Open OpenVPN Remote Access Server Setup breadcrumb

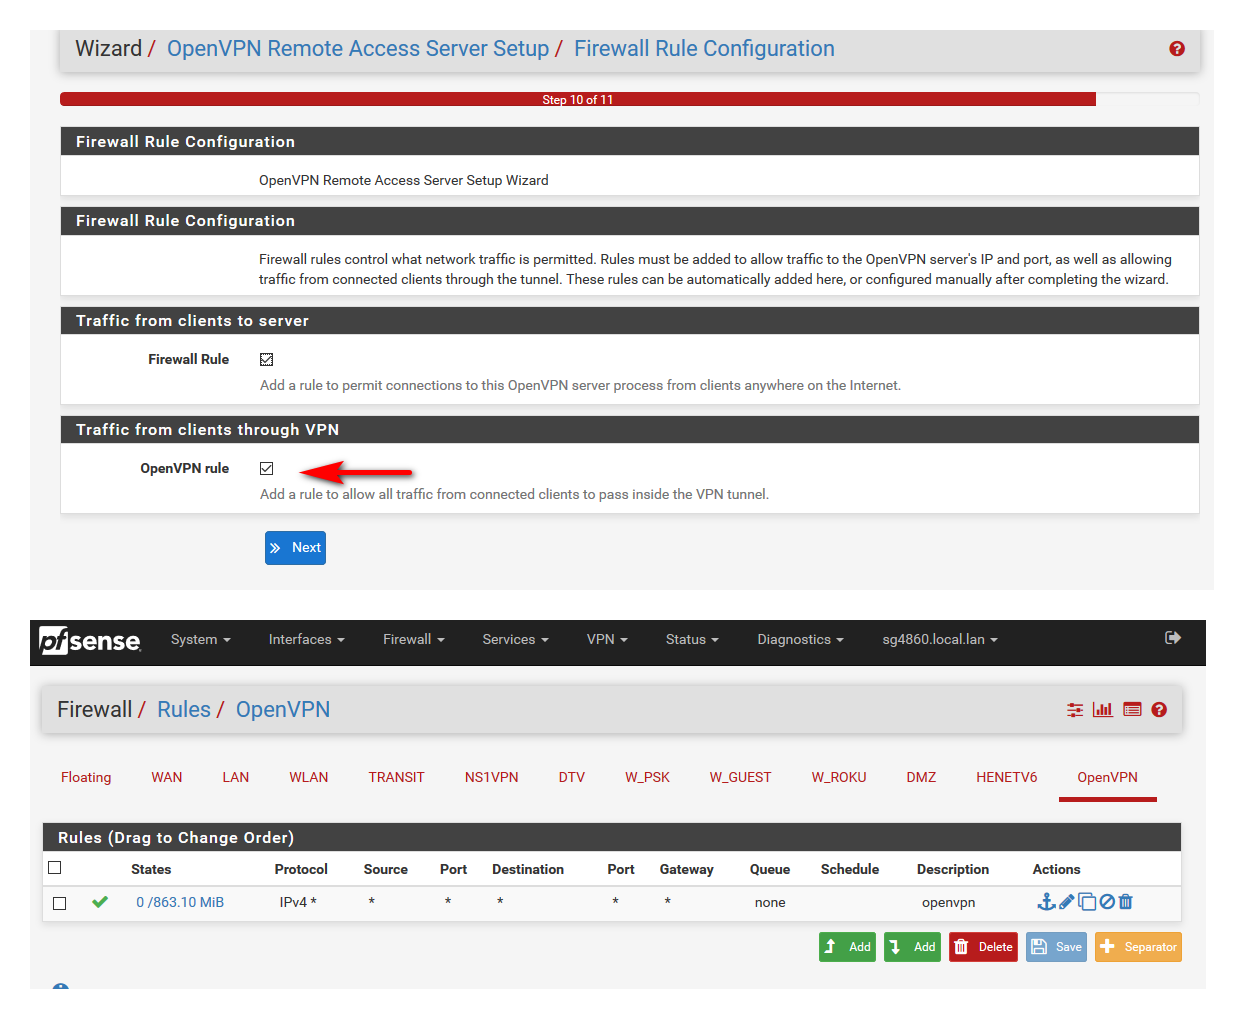coord(358,49)
